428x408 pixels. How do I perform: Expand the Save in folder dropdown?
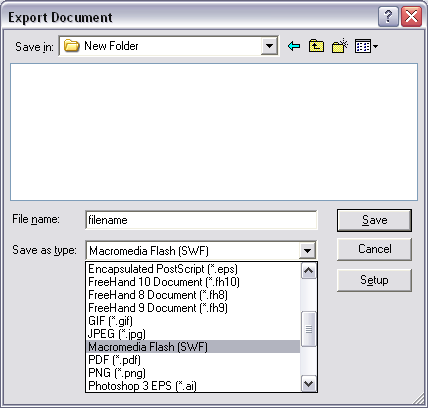pos(269,46)
